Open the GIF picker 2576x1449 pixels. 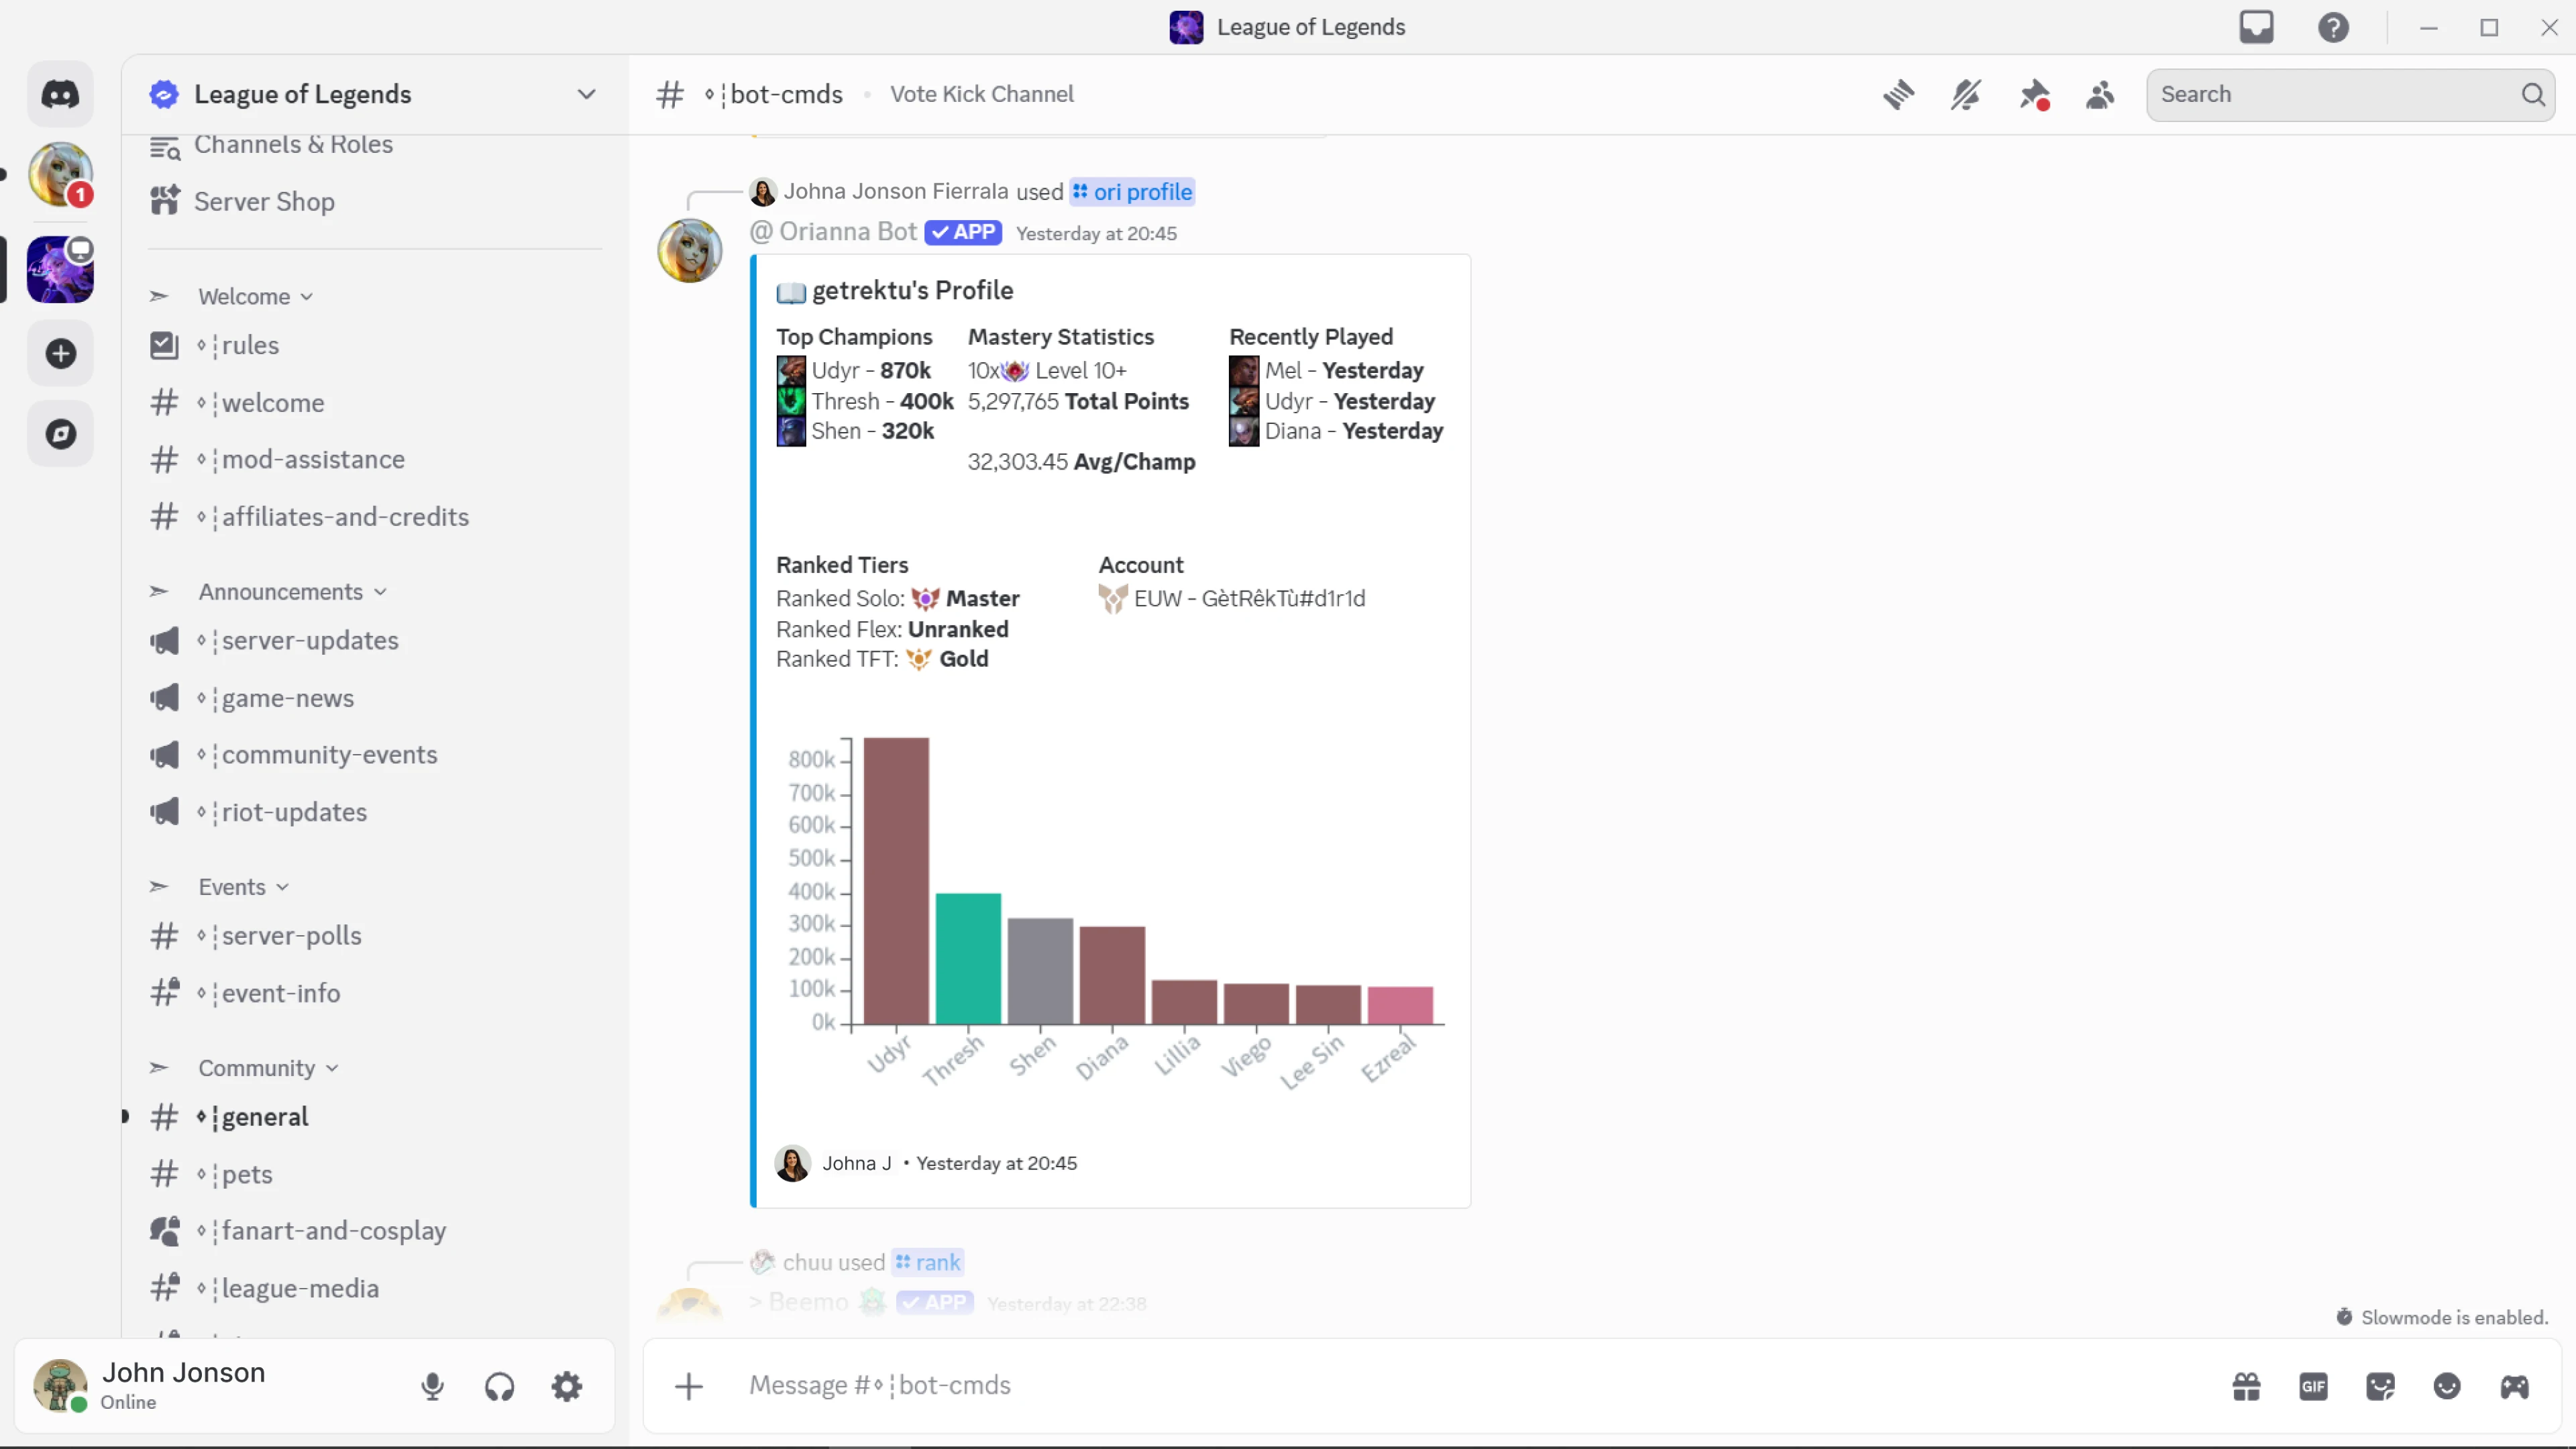[x=2313, y=1386]
